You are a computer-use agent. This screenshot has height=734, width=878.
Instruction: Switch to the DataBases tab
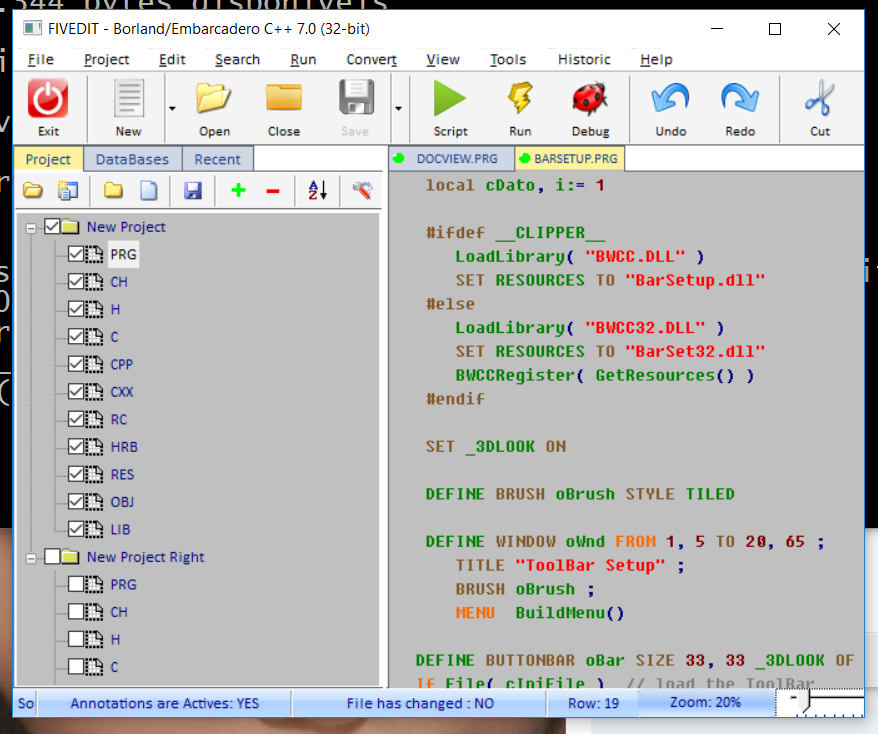point(132,159)
